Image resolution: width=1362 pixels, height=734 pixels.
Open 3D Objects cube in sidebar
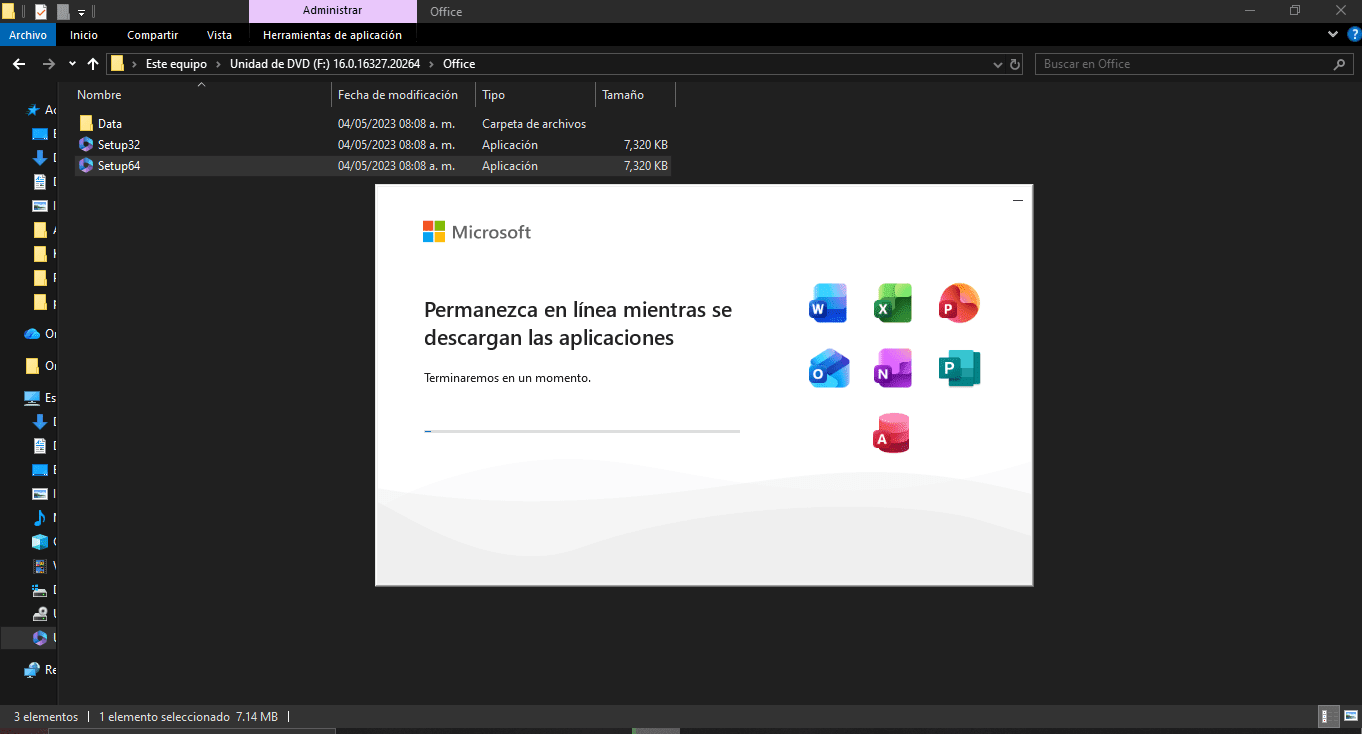(x=40, y=542)
